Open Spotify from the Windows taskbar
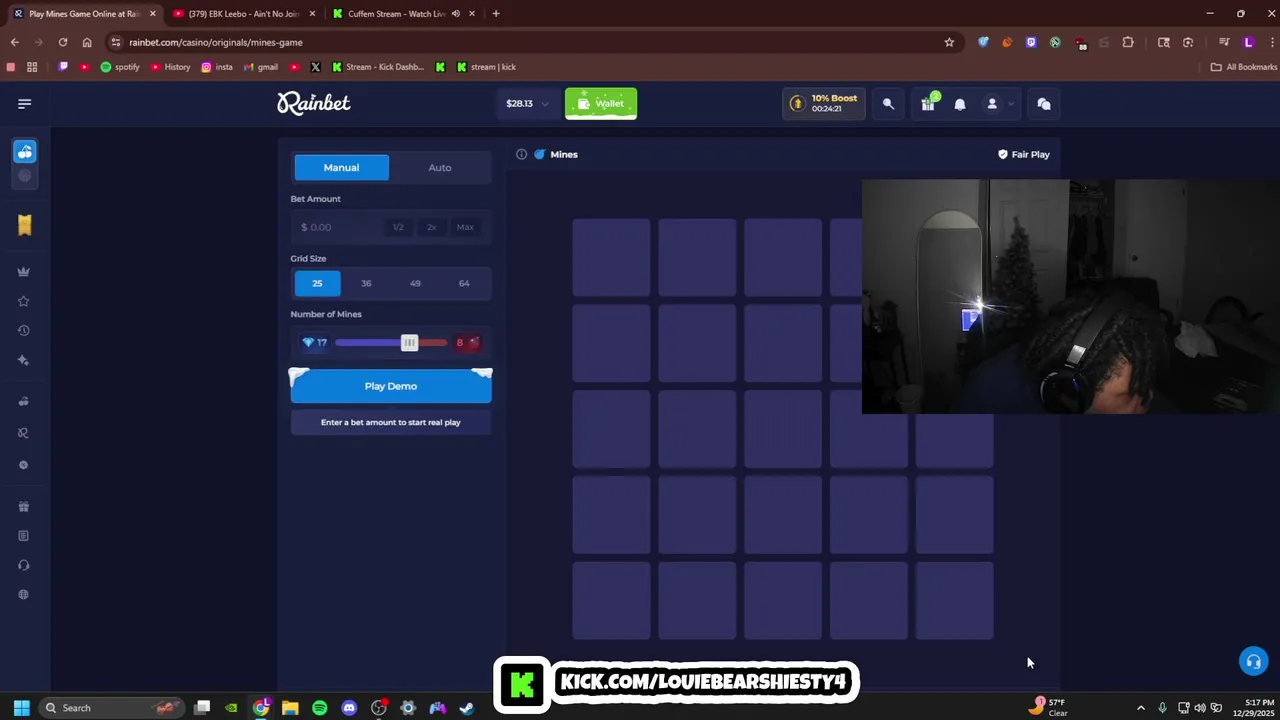The width and height of the screenshot is (1280, 720). 320,708
